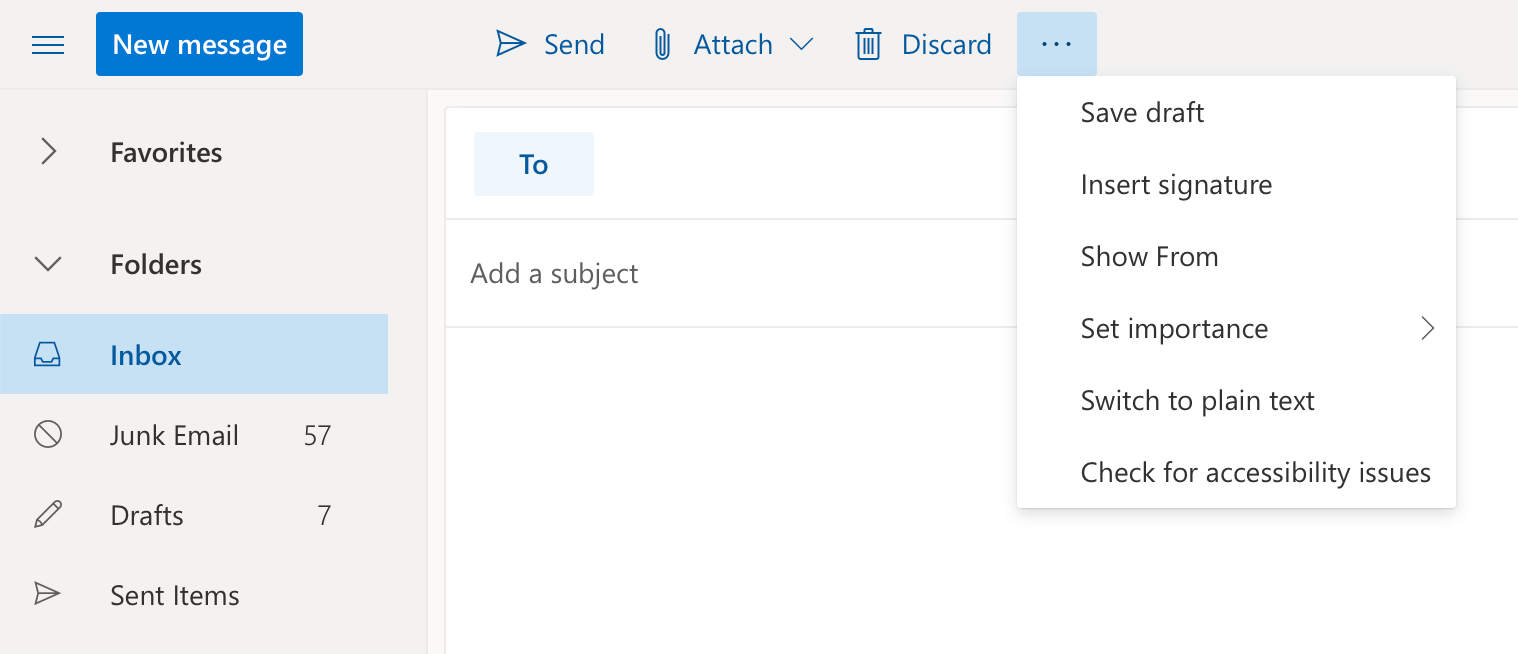The height and width of the screenshot is (654, 1518).
Task: Click the Drafts pencil icon
Action: (47, 515)
